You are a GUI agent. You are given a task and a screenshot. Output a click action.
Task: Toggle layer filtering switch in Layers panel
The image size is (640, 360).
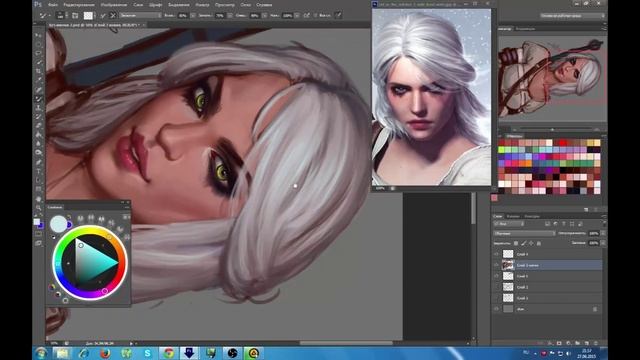[x=604, y=224]
